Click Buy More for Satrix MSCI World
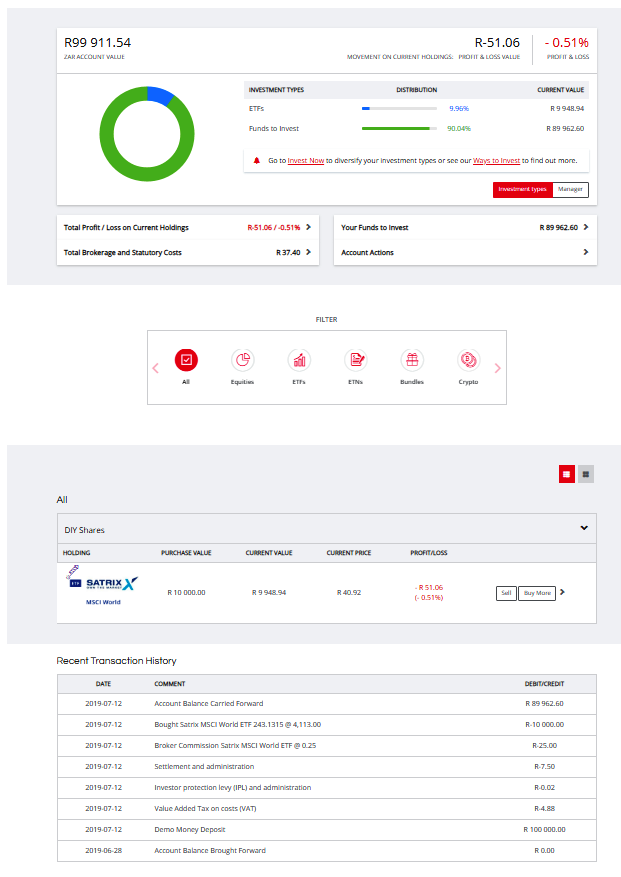This screenshot has width=621, height=877. (537, 593)
